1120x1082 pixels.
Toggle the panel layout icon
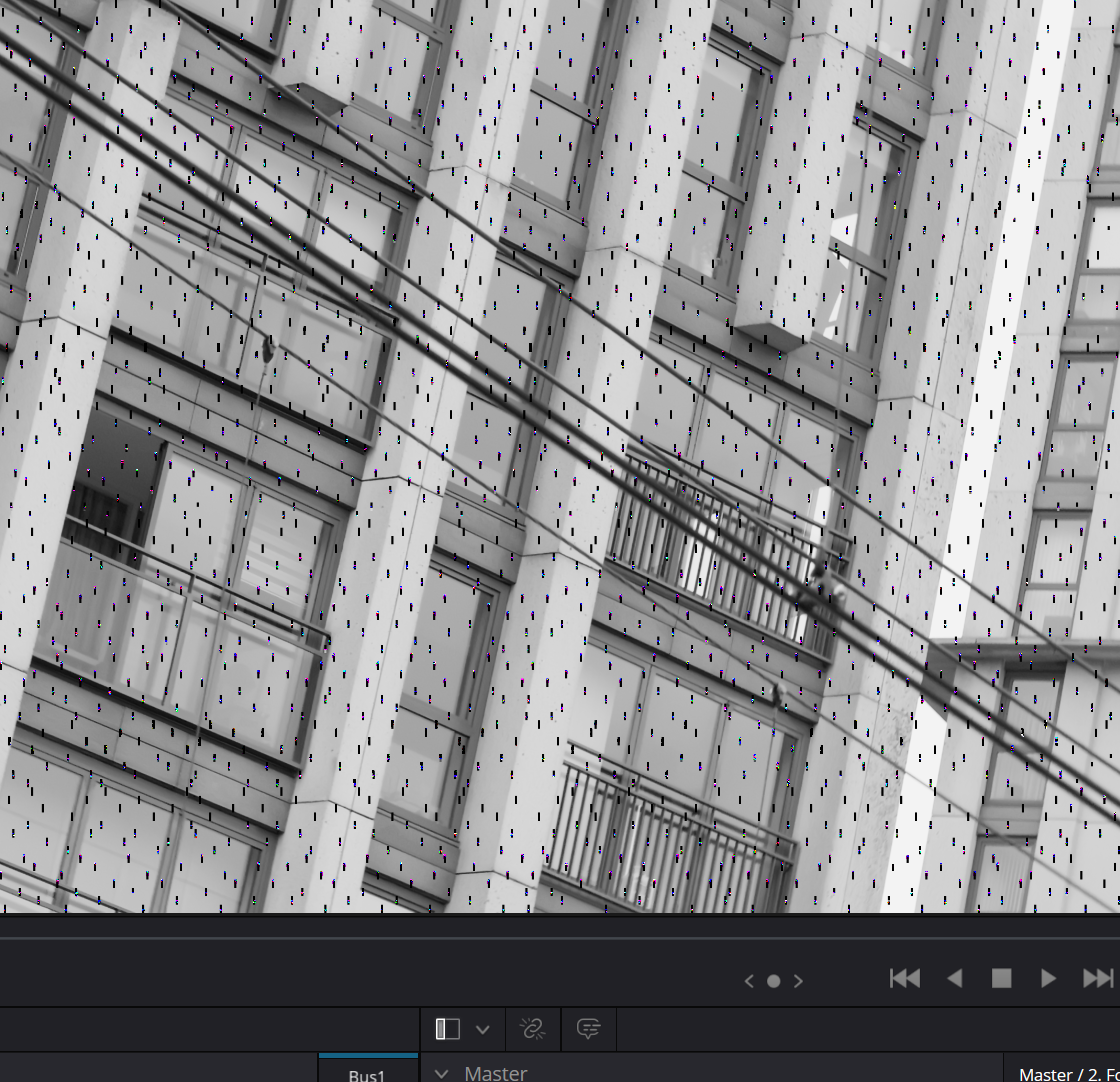(x=448, y=1029)
